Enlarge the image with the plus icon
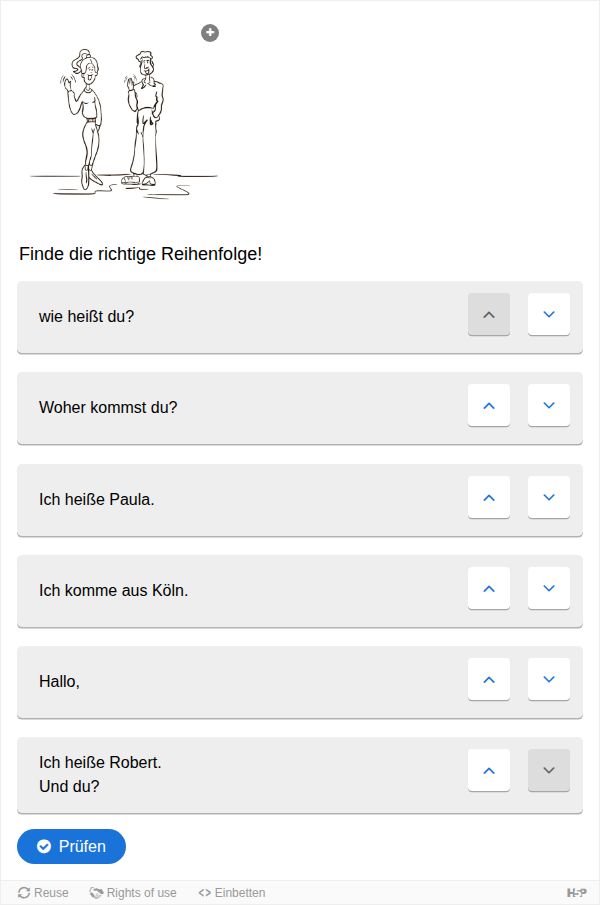600x905 pixels. (210, 33)
